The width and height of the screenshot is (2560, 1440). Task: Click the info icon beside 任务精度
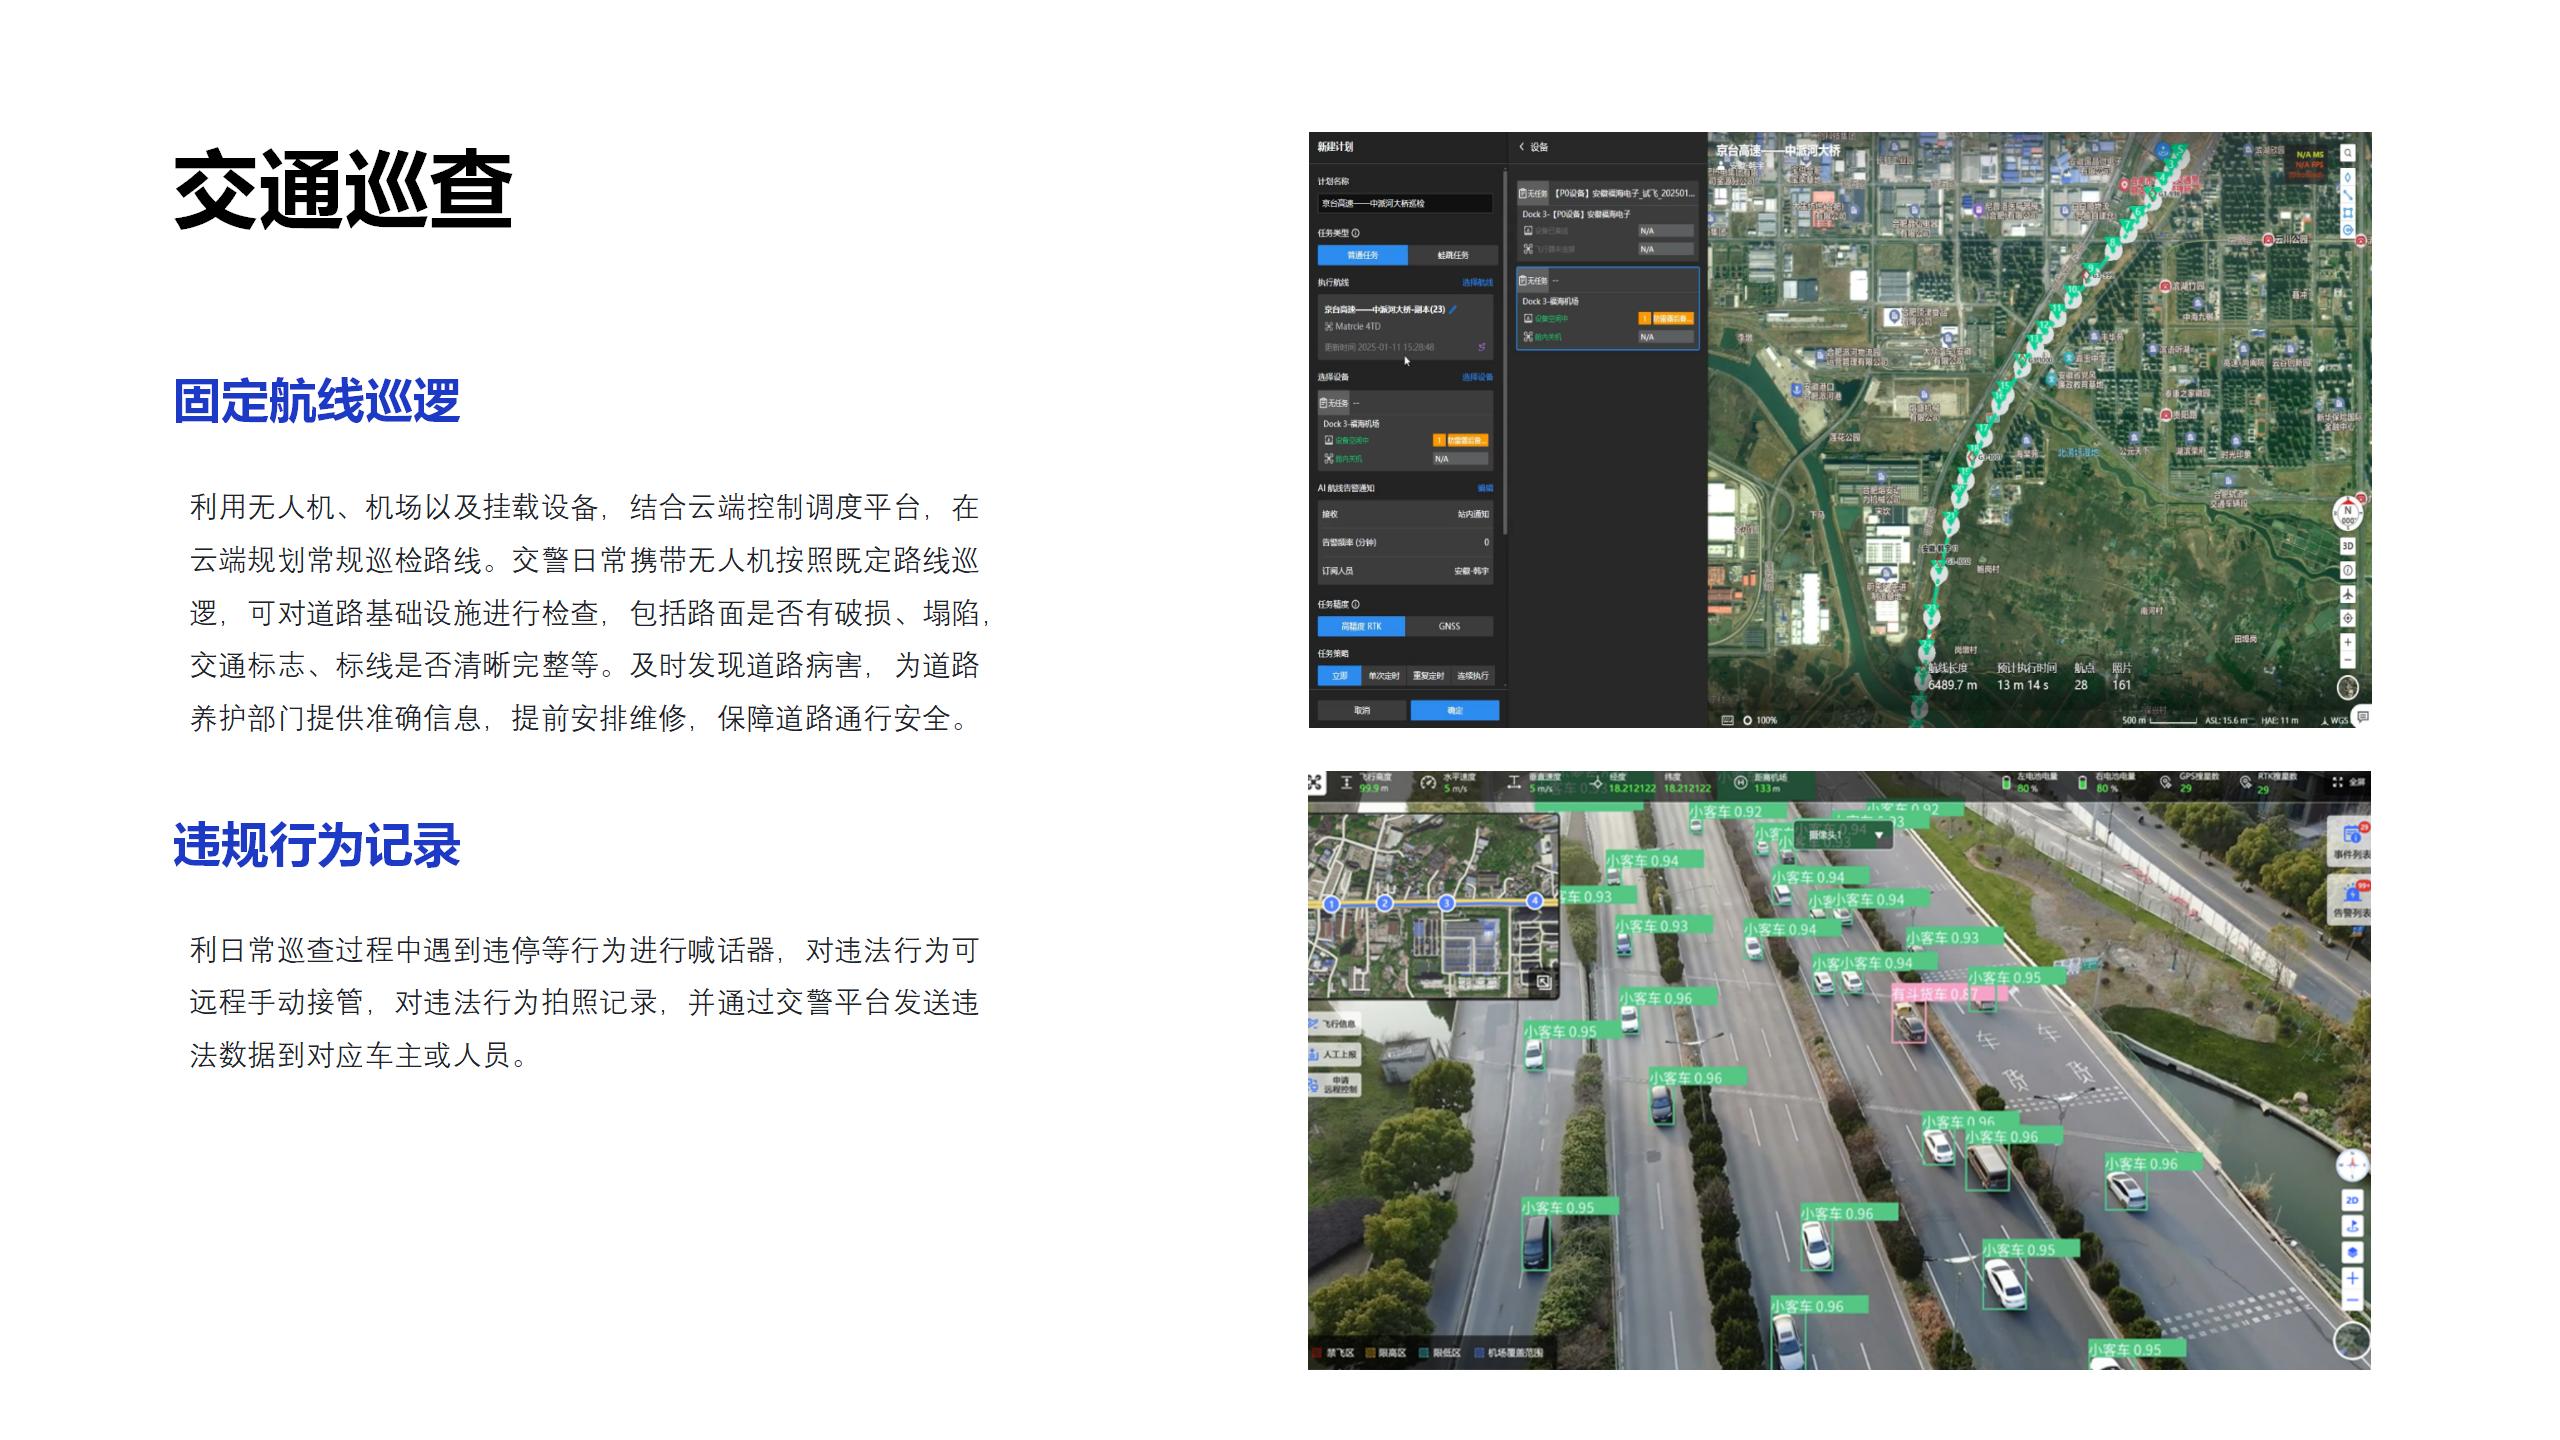(x=1356, y=604)
